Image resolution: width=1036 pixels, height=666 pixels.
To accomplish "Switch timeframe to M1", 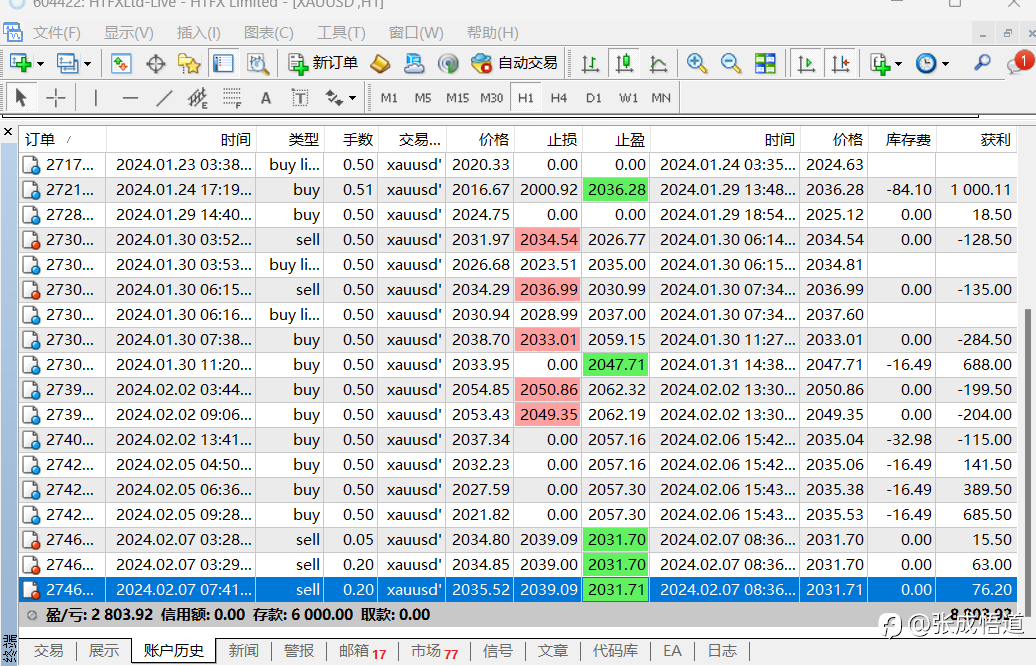I will pyautogui.click(x=389, y=98).
